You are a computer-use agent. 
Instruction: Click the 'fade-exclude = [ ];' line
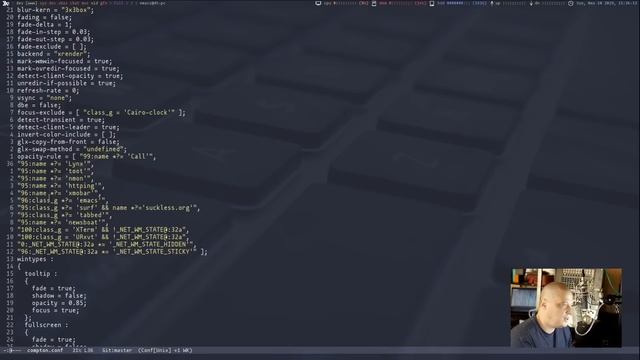pyautogui.click(x=51, y=47)
